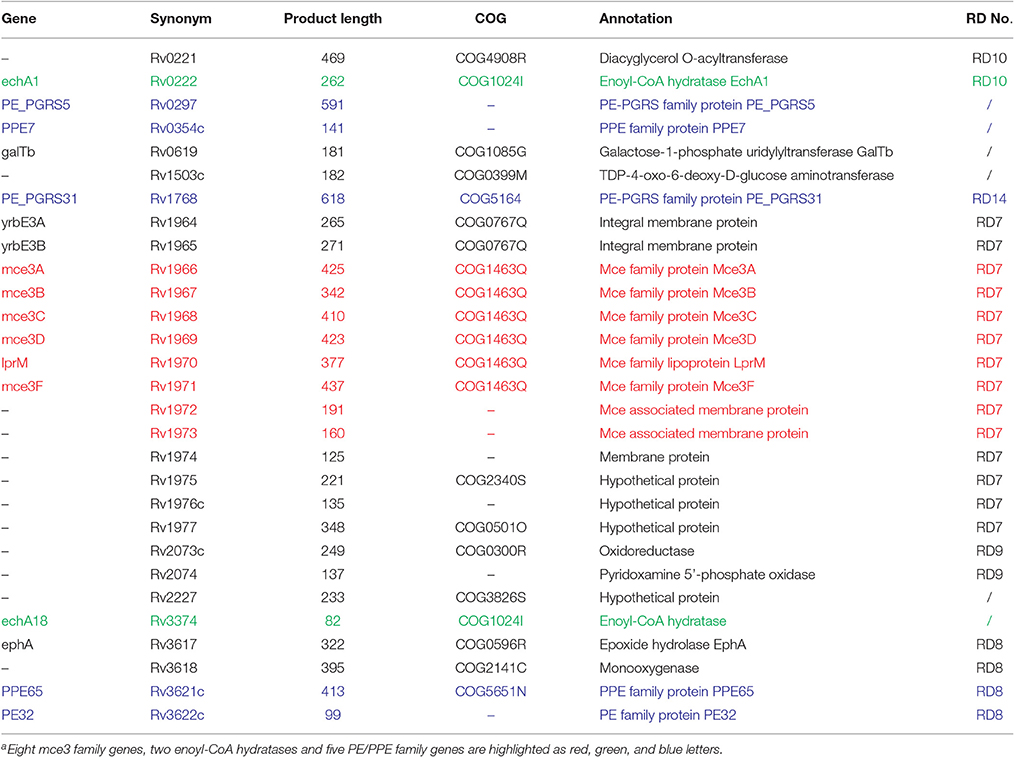The height and width of the screenshot is (757, 1014).
Task: Click the COG column header
Action: click(490, 19)
